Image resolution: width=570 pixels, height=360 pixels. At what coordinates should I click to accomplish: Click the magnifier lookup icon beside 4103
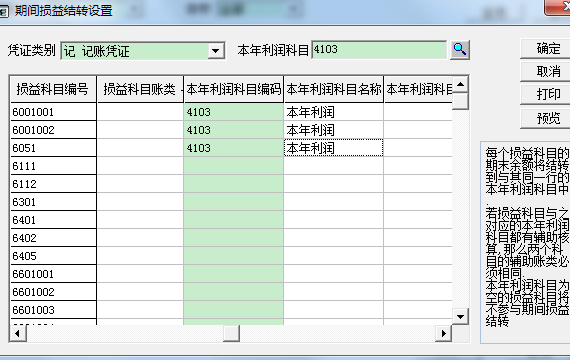tap(460, 50)
